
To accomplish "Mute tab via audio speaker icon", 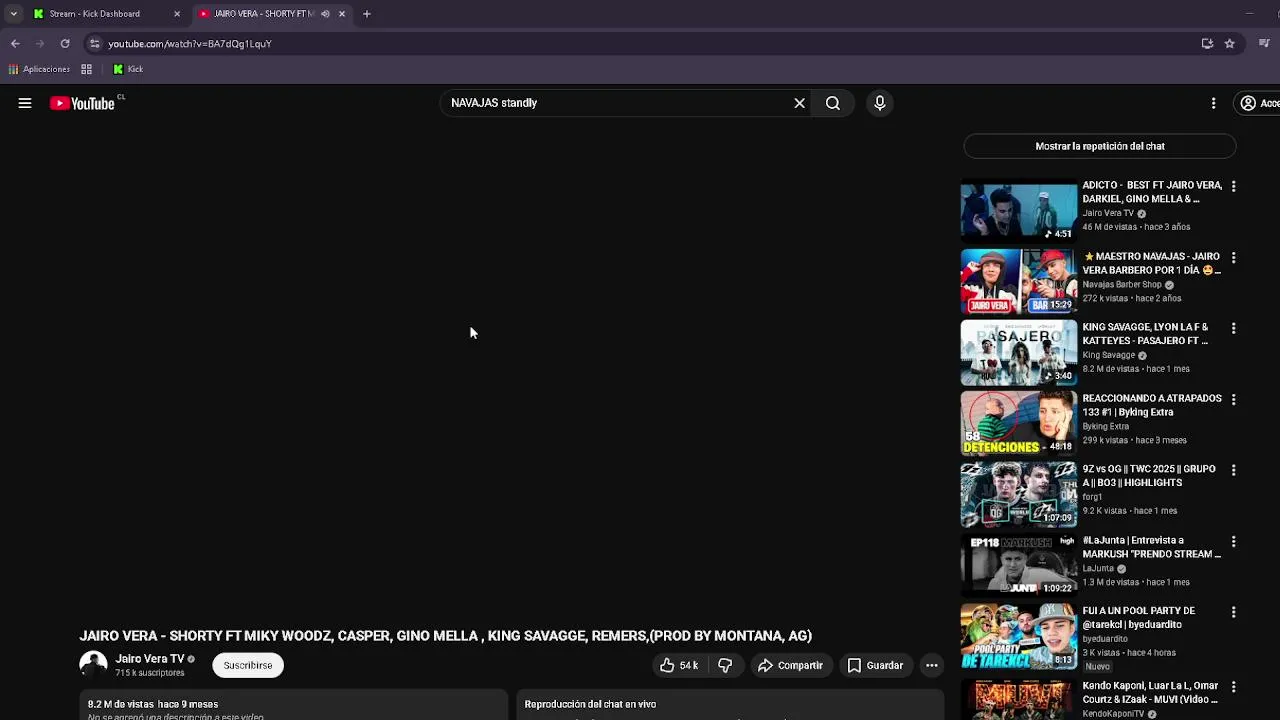I will [x=325, y=14].
